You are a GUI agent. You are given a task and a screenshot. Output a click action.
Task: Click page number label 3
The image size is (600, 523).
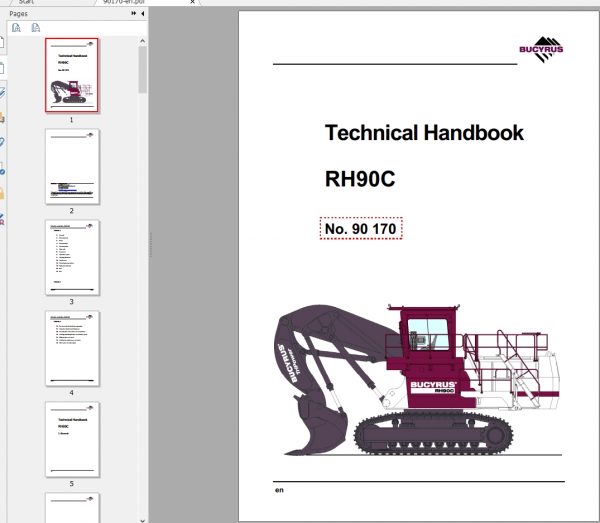click(x=72, y=302)
